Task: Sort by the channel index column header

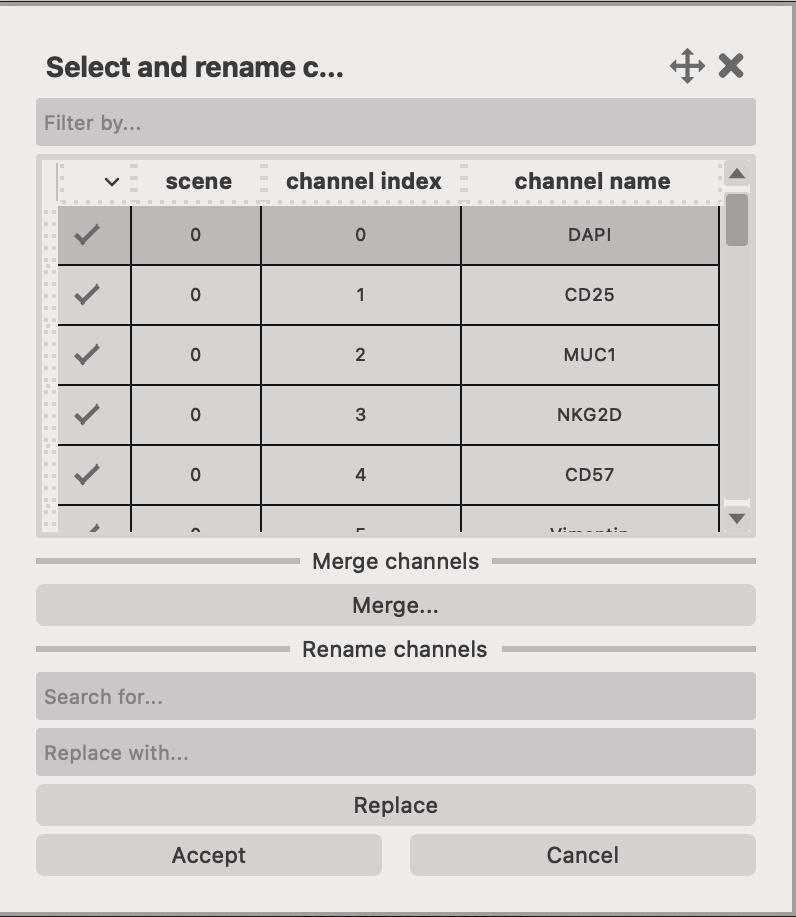Action: coord(363,182)
